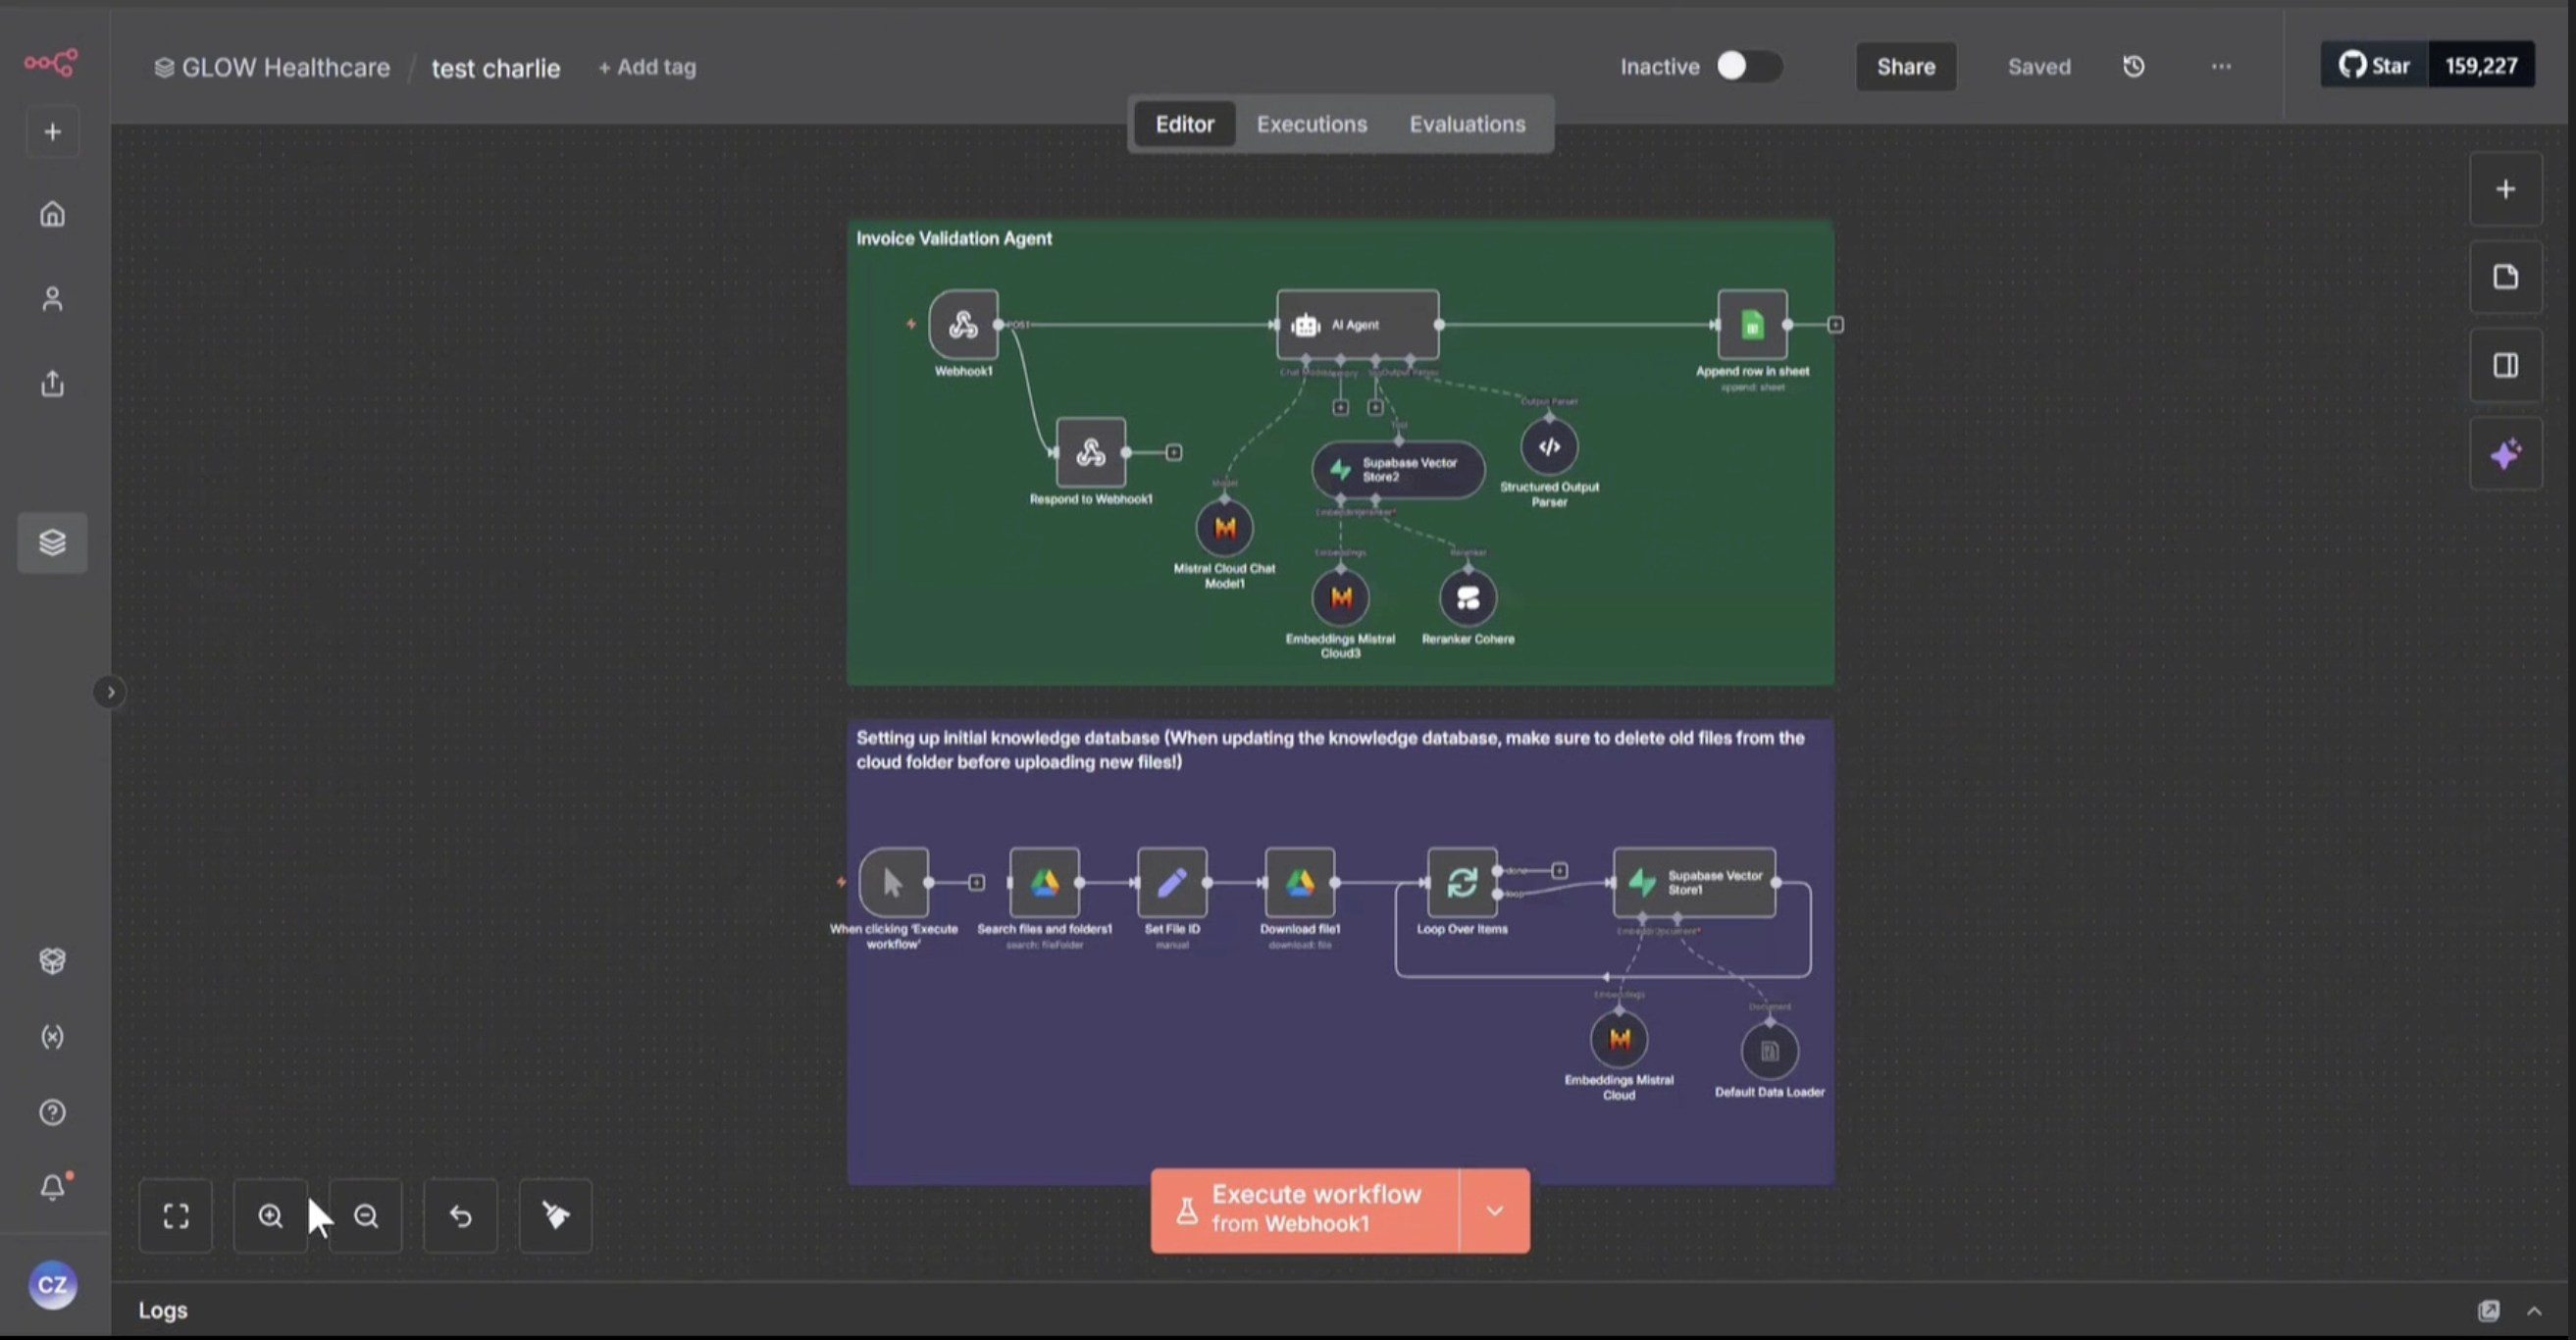Expand Execute workflow trigger dropdown arrow
The height and width of the screenshot is (1340, 2576).
[x=1494, y=1210]
